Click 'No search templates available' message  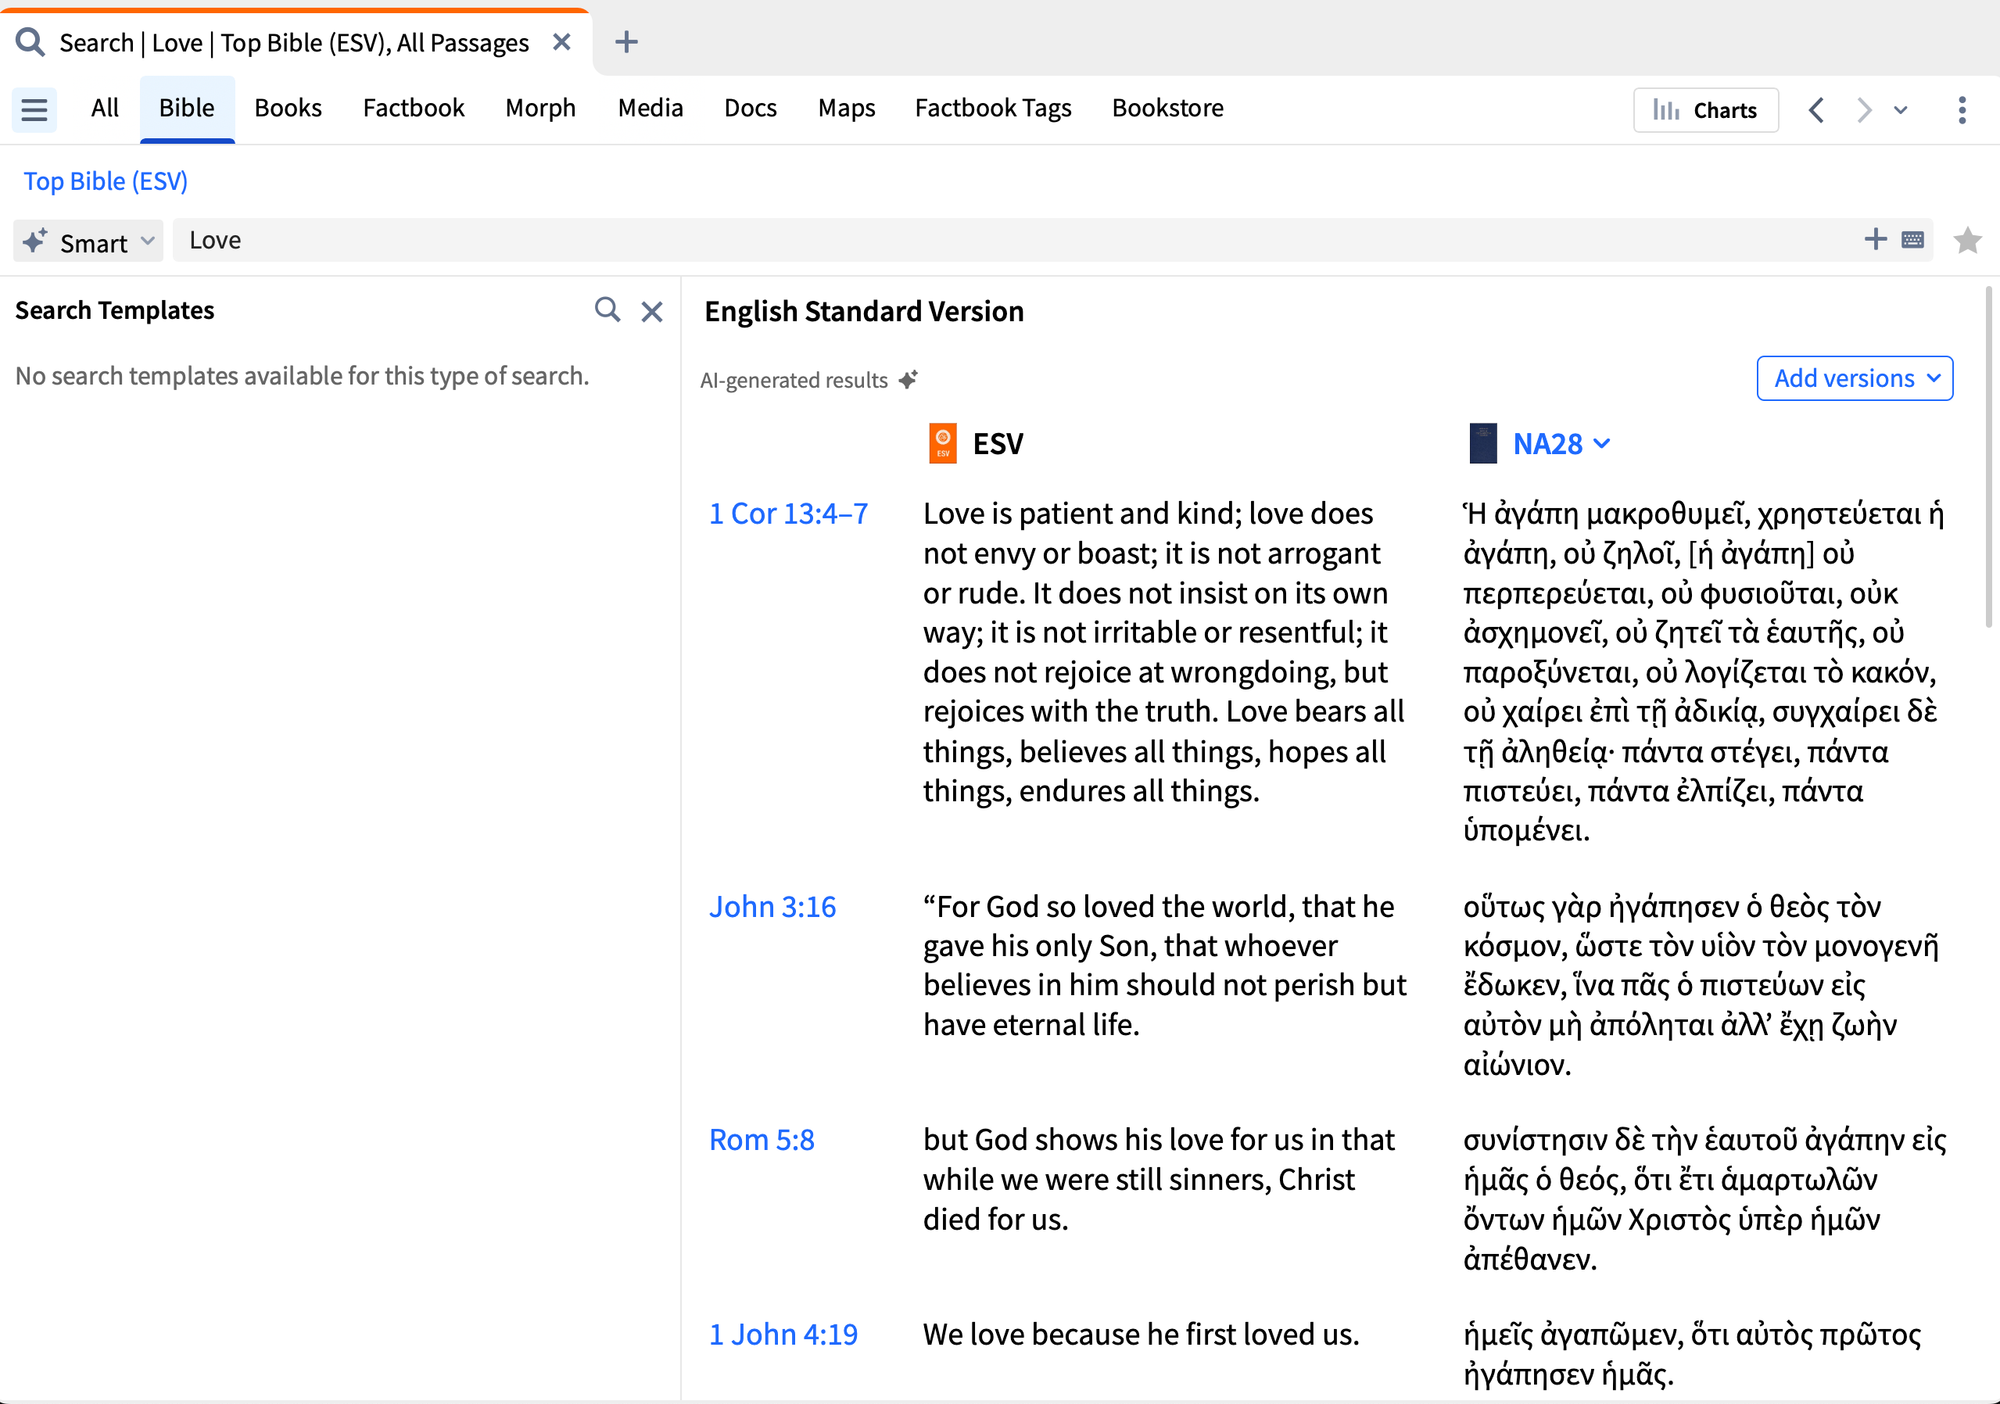coord(302,376)
